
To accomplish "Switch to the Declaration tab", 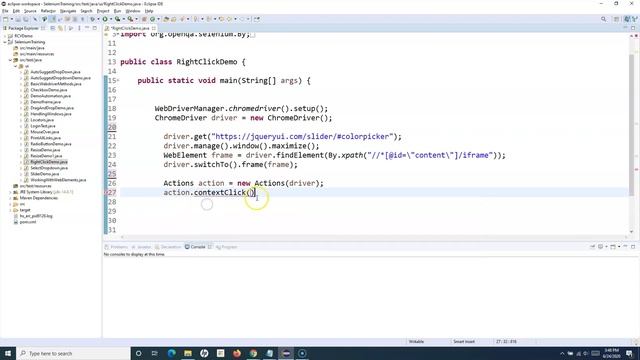I will coord(168,247).
